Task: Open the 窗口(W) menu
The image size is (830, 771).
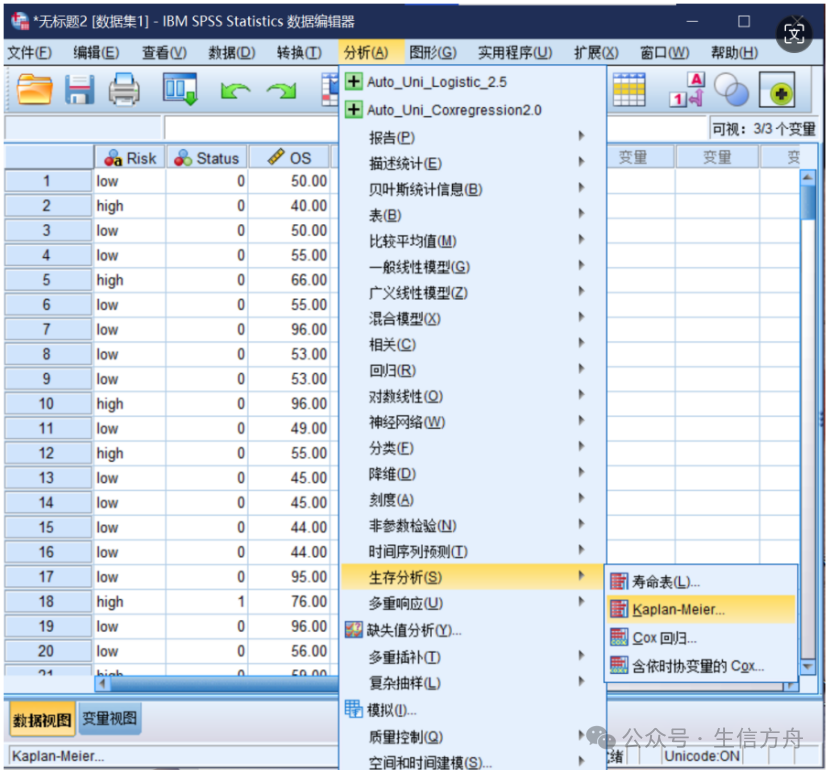Action: click(x=664, y=52)
